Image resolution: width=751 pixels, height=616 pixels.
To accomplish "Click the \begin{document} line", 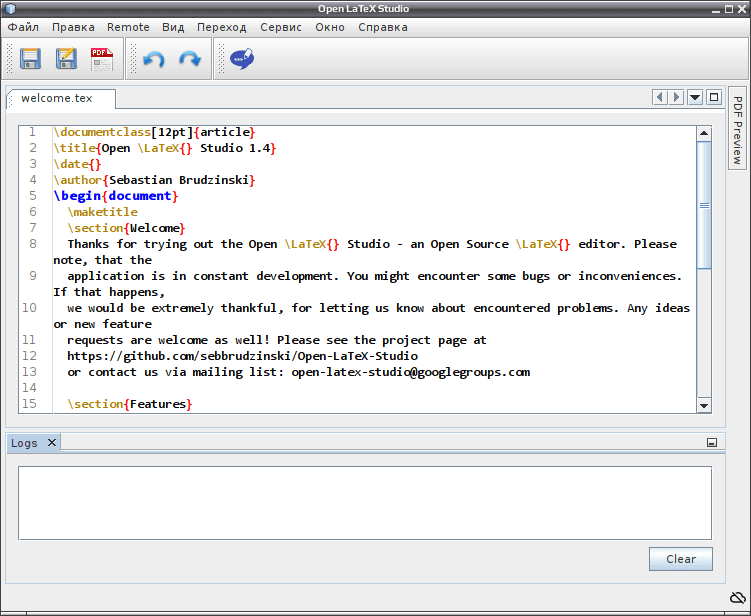I will 116,196.
